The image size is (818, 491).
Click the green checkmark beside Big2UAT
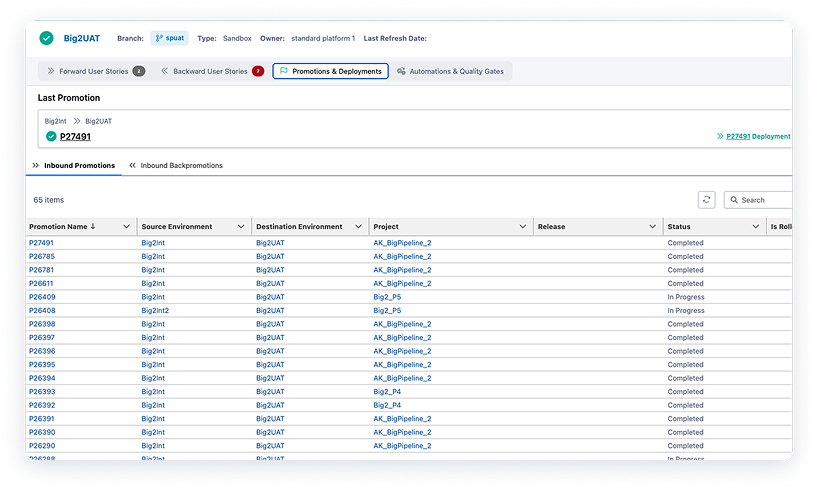tap(46, 38)
